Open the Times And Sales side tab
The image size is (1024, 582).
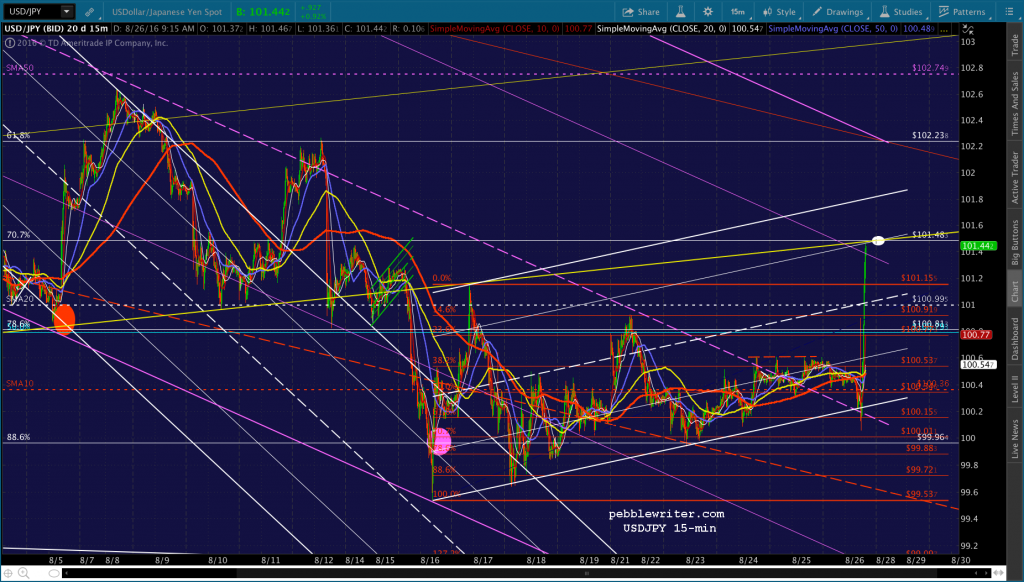1015,104
